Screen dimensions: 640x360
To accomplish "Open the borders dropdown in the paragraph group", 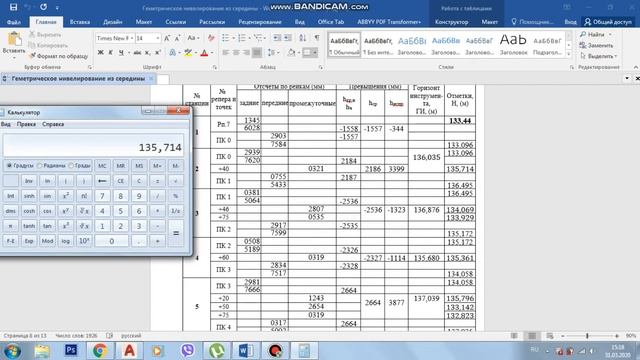I will point(315,53).
